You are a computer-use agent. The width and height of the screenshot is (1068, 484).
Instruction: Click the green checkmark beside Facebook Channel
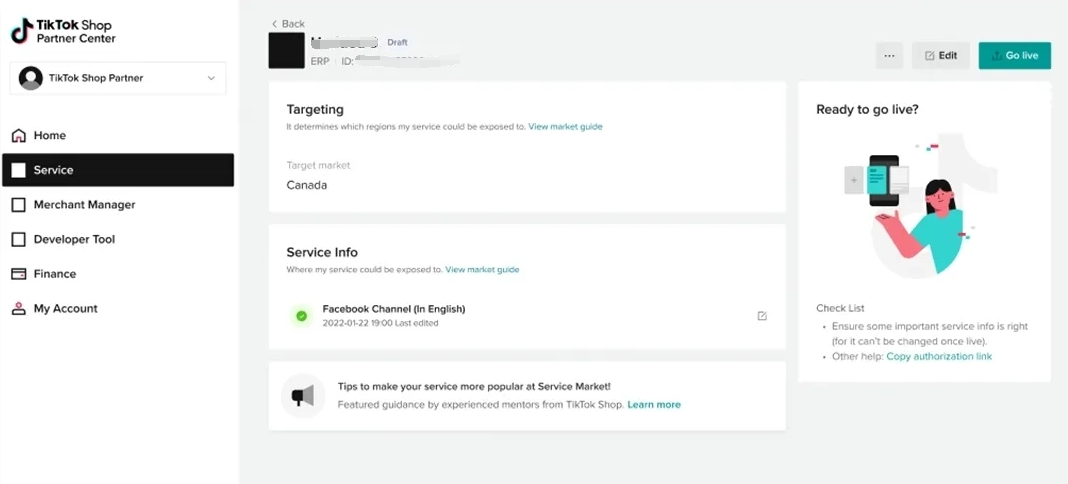point(301,316)
